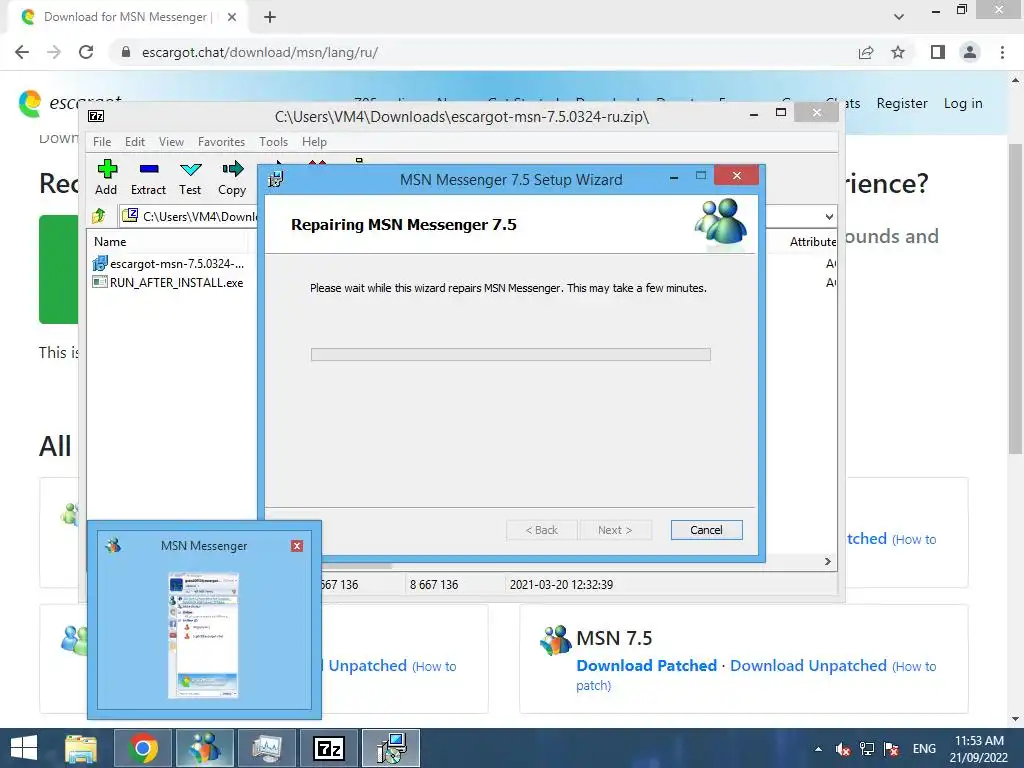Open the View menu in 7-Zip
The height and width of the screenshot is (768, 1024).
point(171,142)
